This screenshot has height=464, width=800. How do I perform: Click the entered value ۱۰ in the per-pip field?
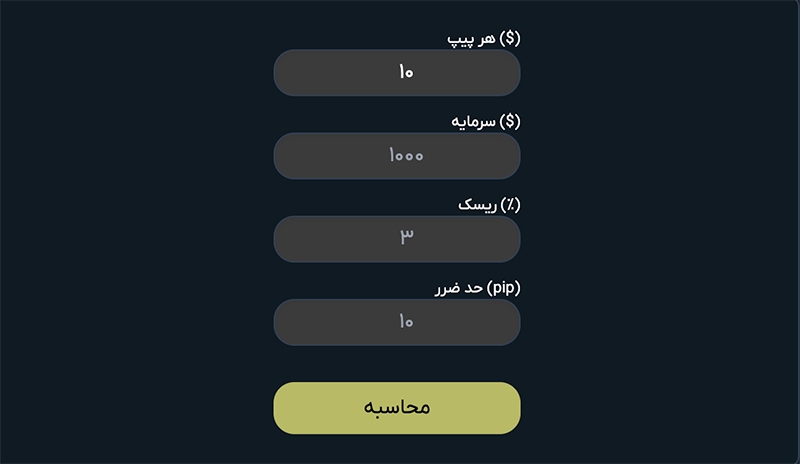(x=405, y=73)
